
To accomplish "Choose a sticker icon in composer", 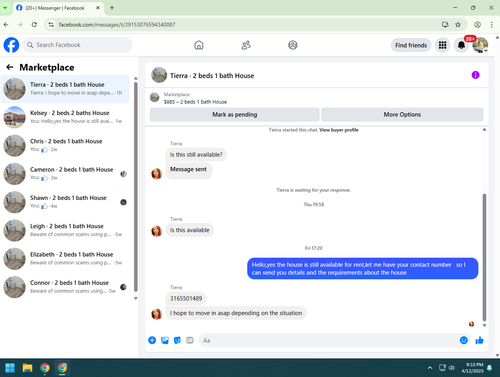I will [177, 340].
